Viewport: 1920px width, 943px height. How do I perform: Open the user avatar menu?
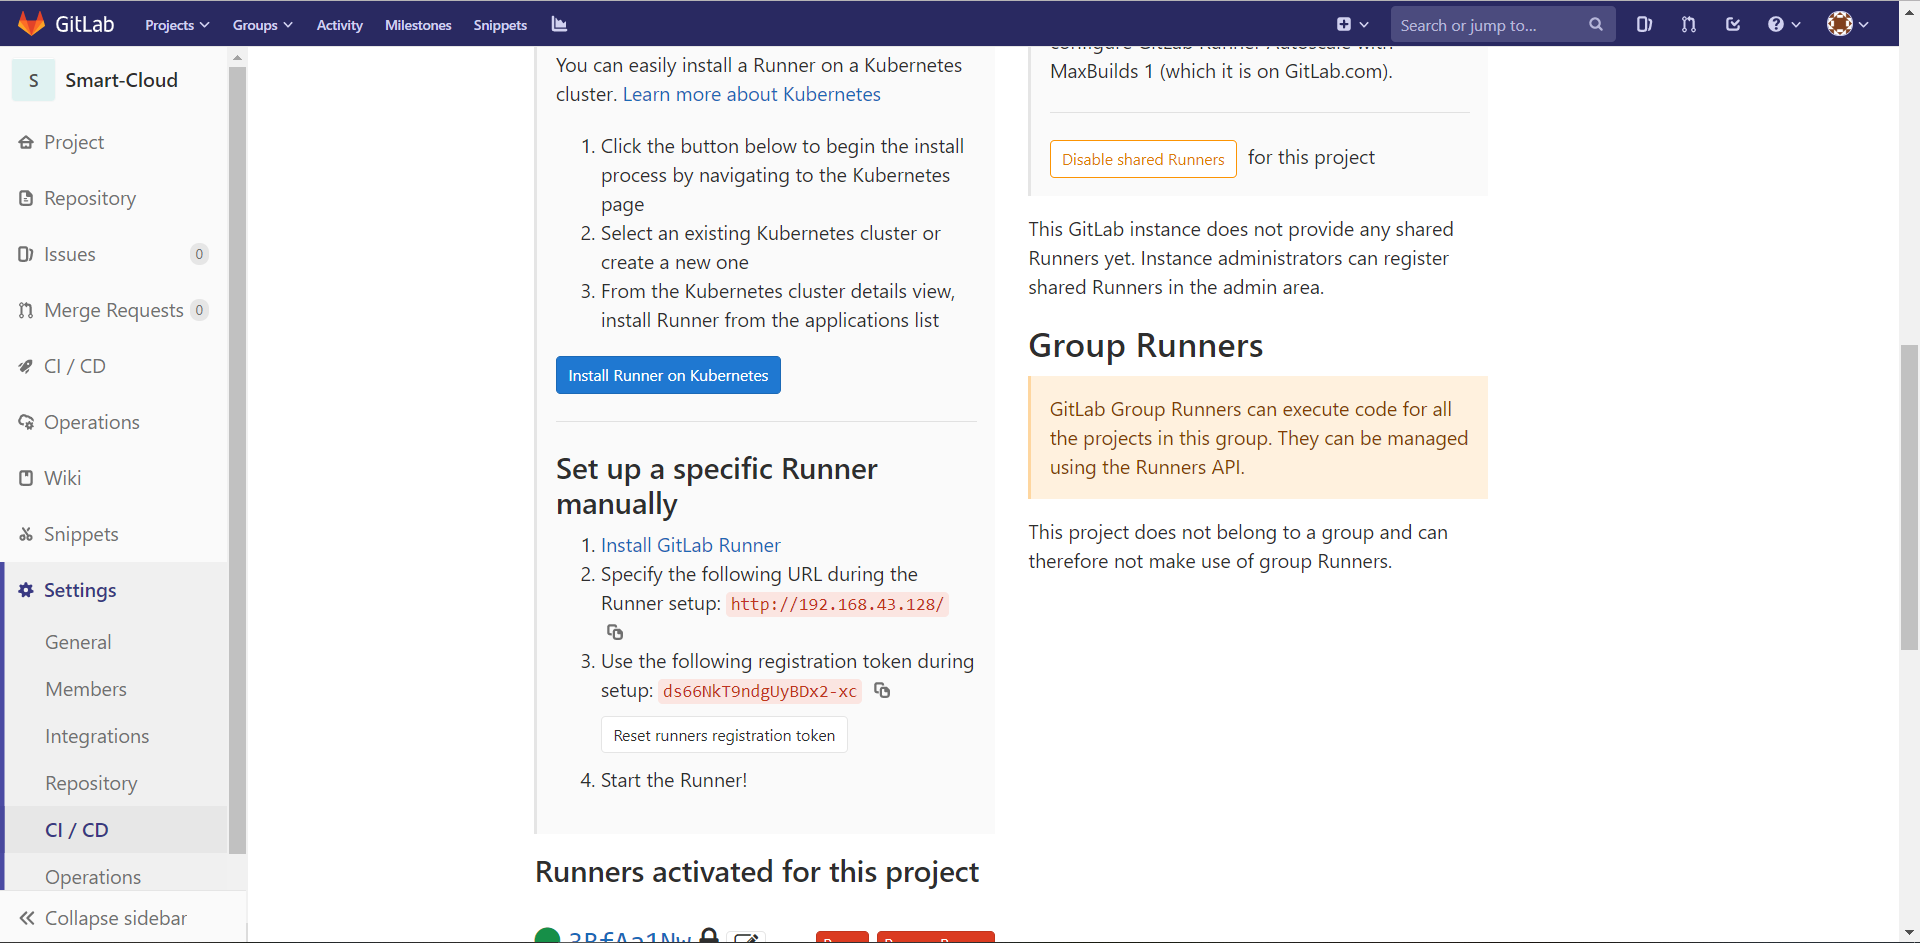point(1847,24)
